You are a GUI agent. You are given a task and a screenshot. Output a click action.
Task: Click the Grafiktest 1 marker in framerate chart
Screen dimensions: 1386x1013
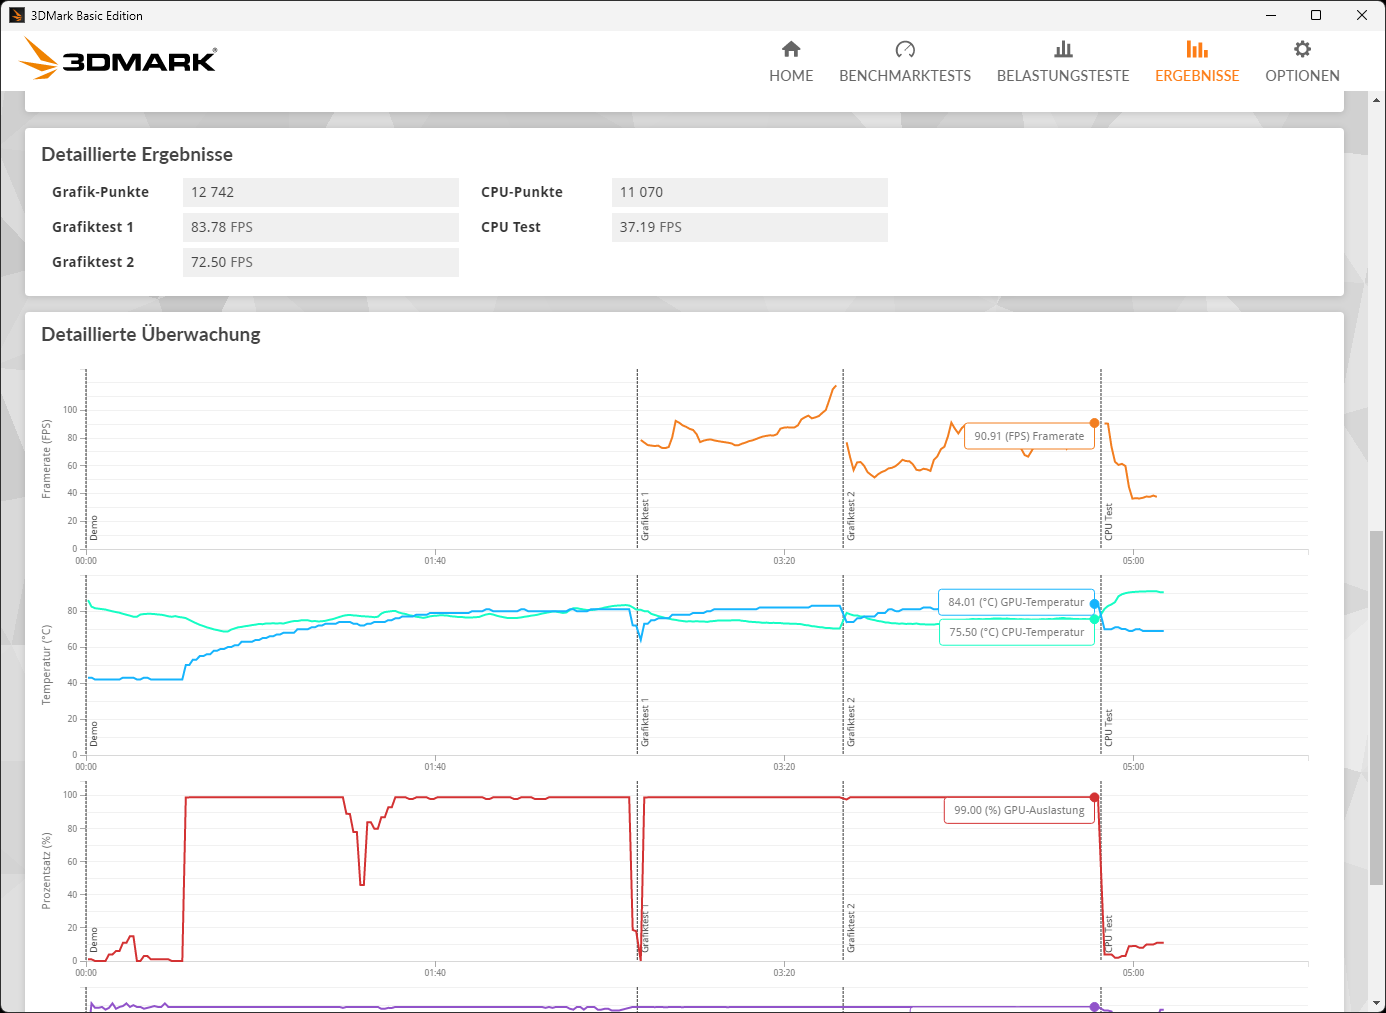click(645, 516)
